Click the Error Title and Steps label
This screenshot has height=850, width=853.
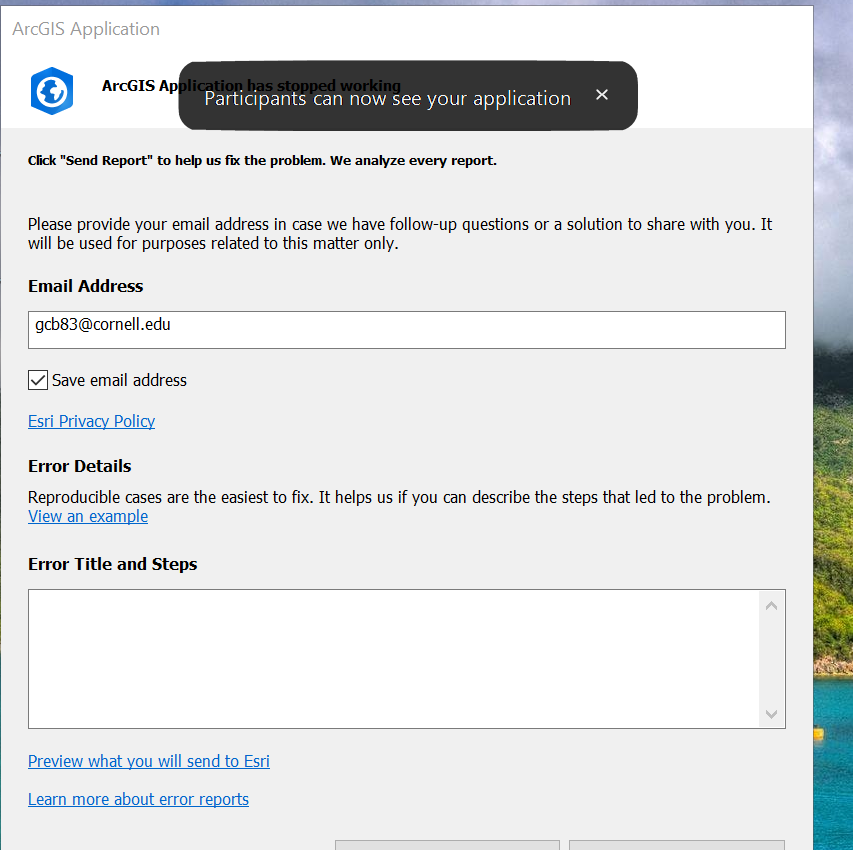click(113, 564)
